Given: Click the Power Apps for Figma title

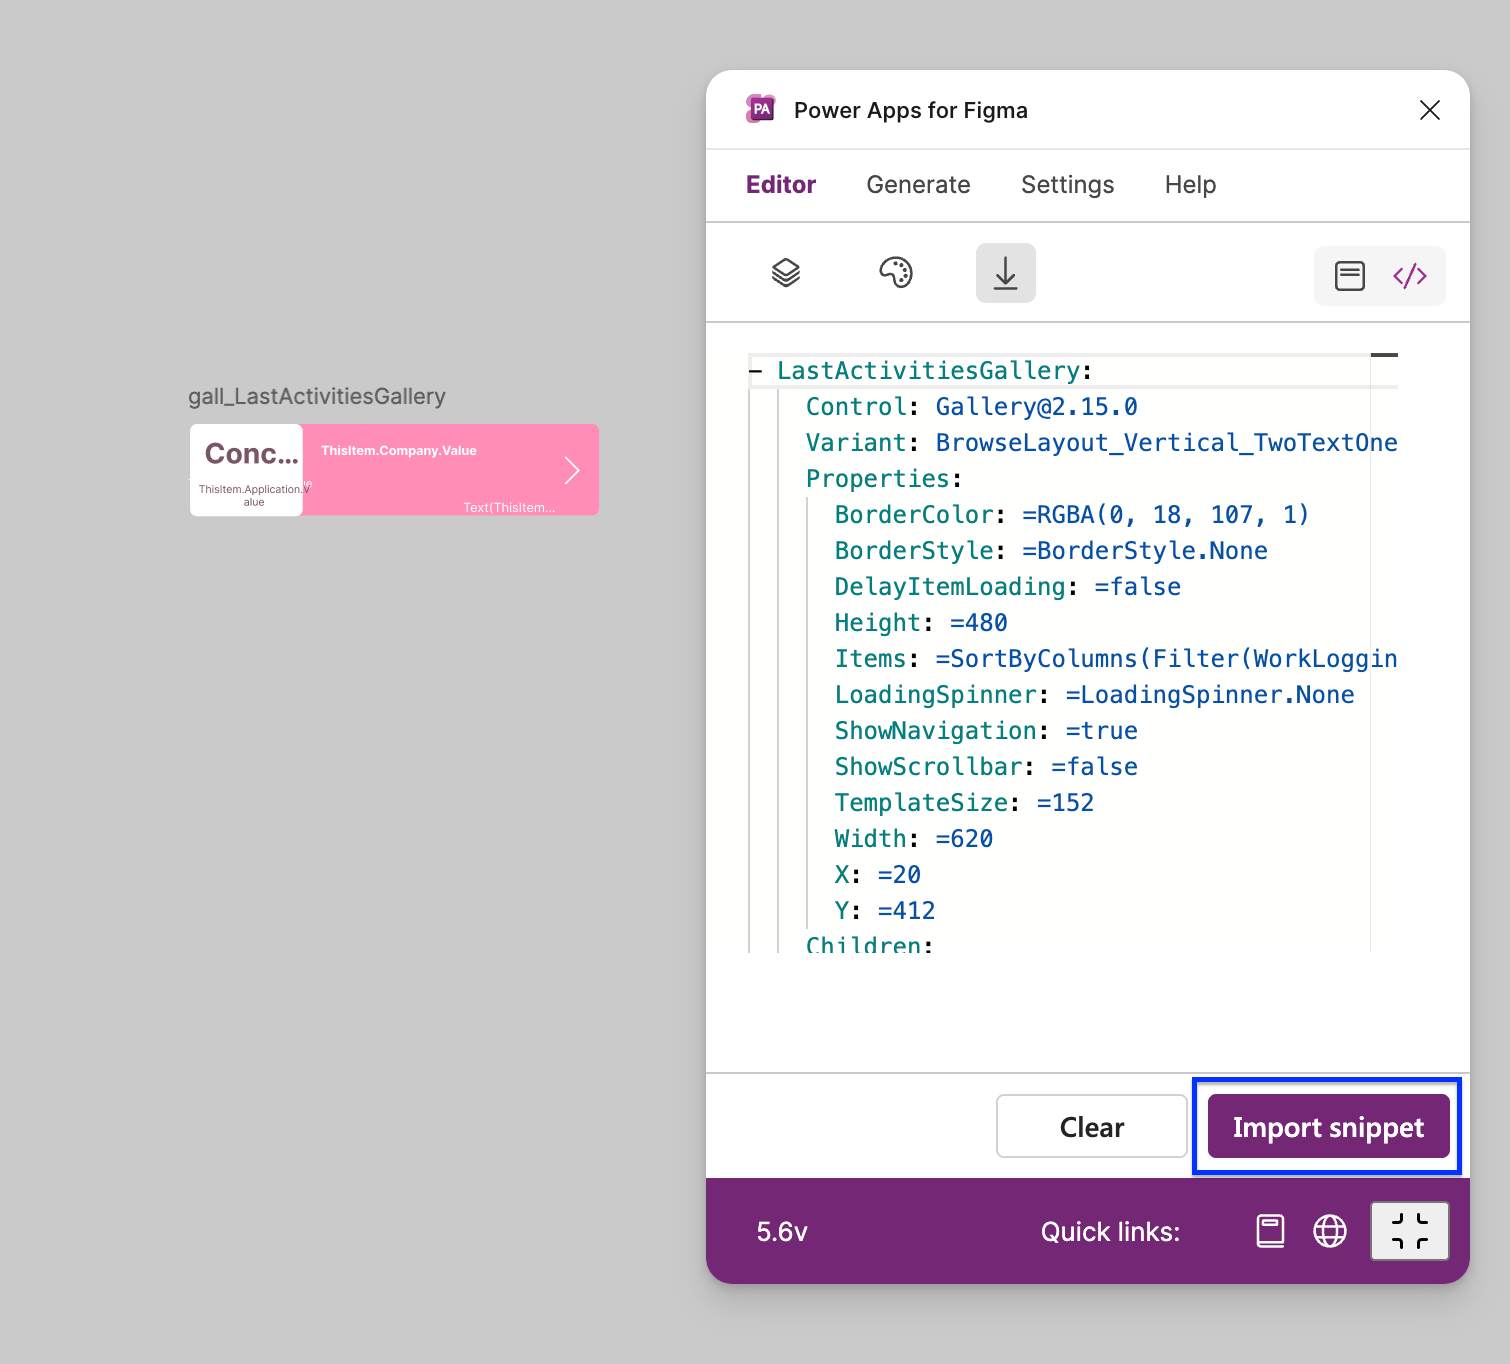Looking at the screenshot, I should coord(911,110).
